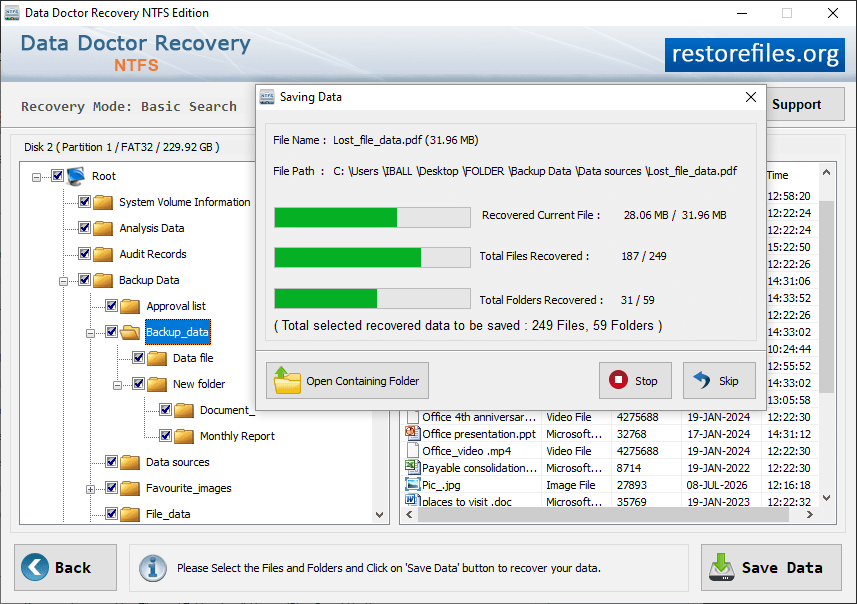Close the Saving Data dialog

coord(751,97)
